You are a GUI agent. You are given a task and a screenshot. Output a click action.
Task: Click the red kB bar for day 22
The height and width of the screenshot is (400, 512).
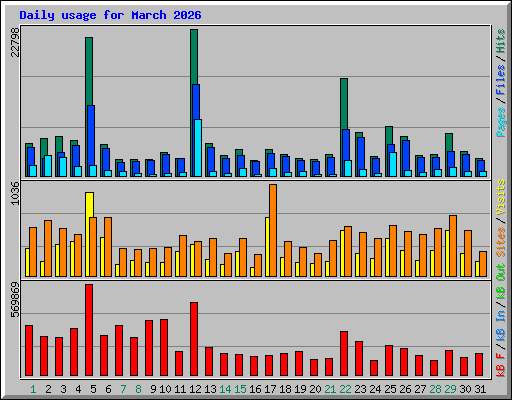[344, 354]
